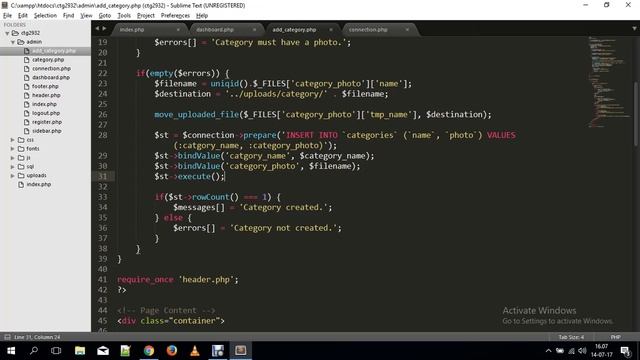Open the tab list dropdown arrow

[x=634, y=29]
